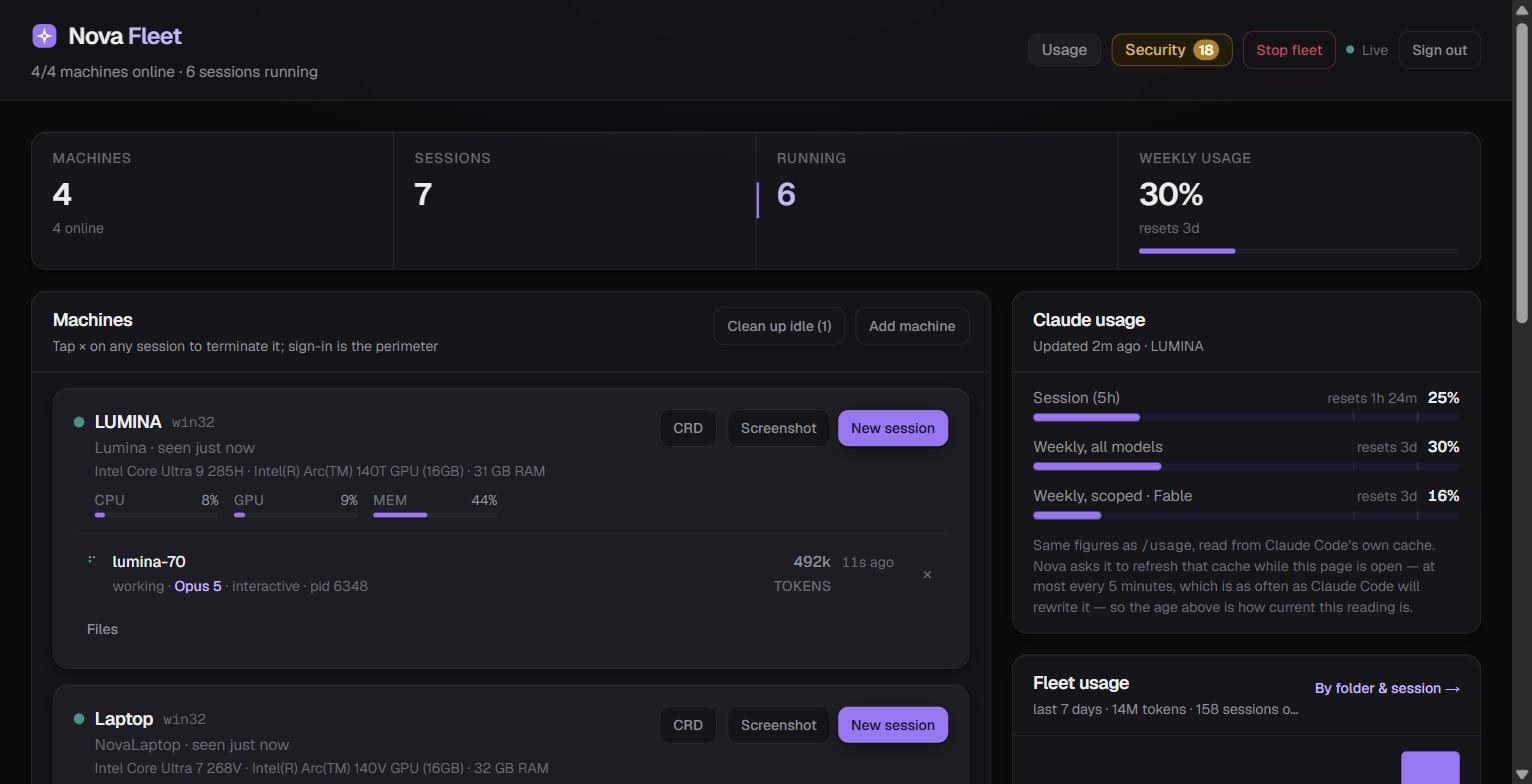This screenshot has height=784, width=1532.
Task: Select the Running stat card showing 6
Action: click(936, 201)
